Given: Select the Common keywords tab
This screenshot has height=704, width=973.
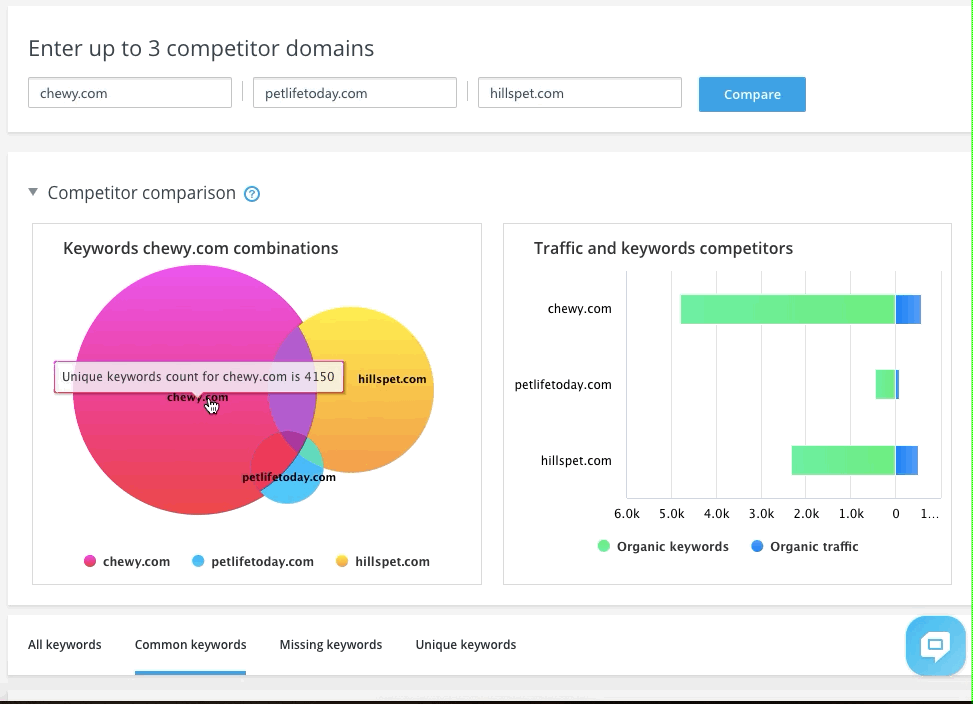Looking at the screenshot, I should [x=191, y=644].
